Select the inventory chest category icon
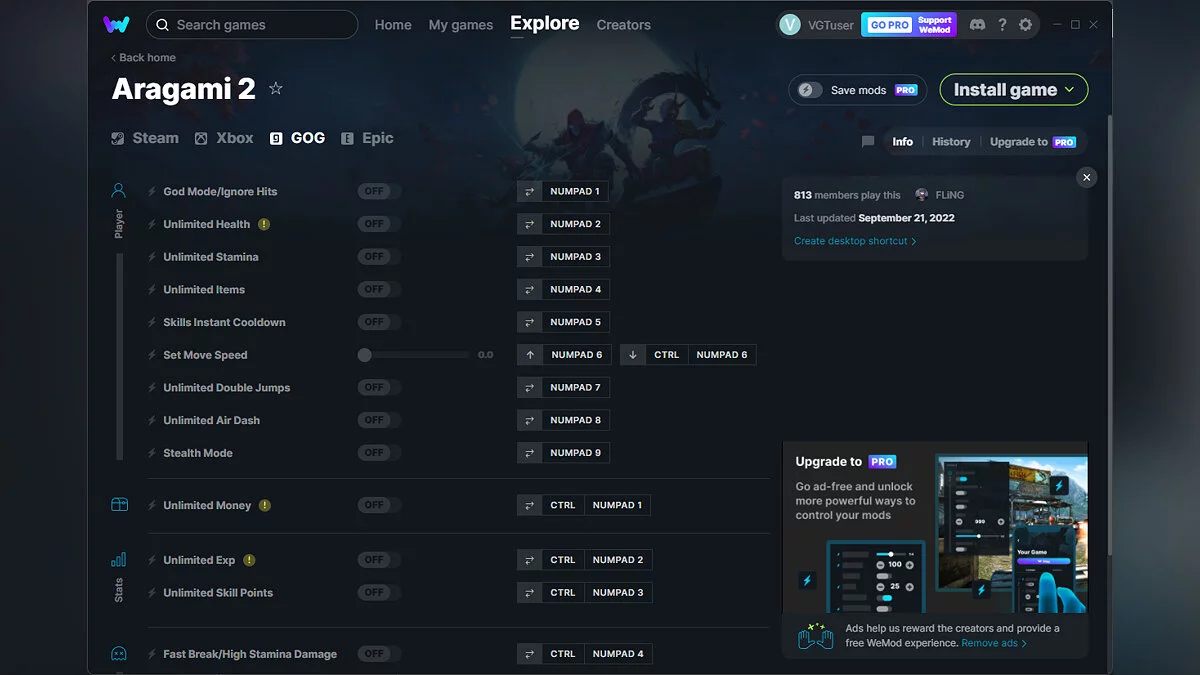 point(119,505)
